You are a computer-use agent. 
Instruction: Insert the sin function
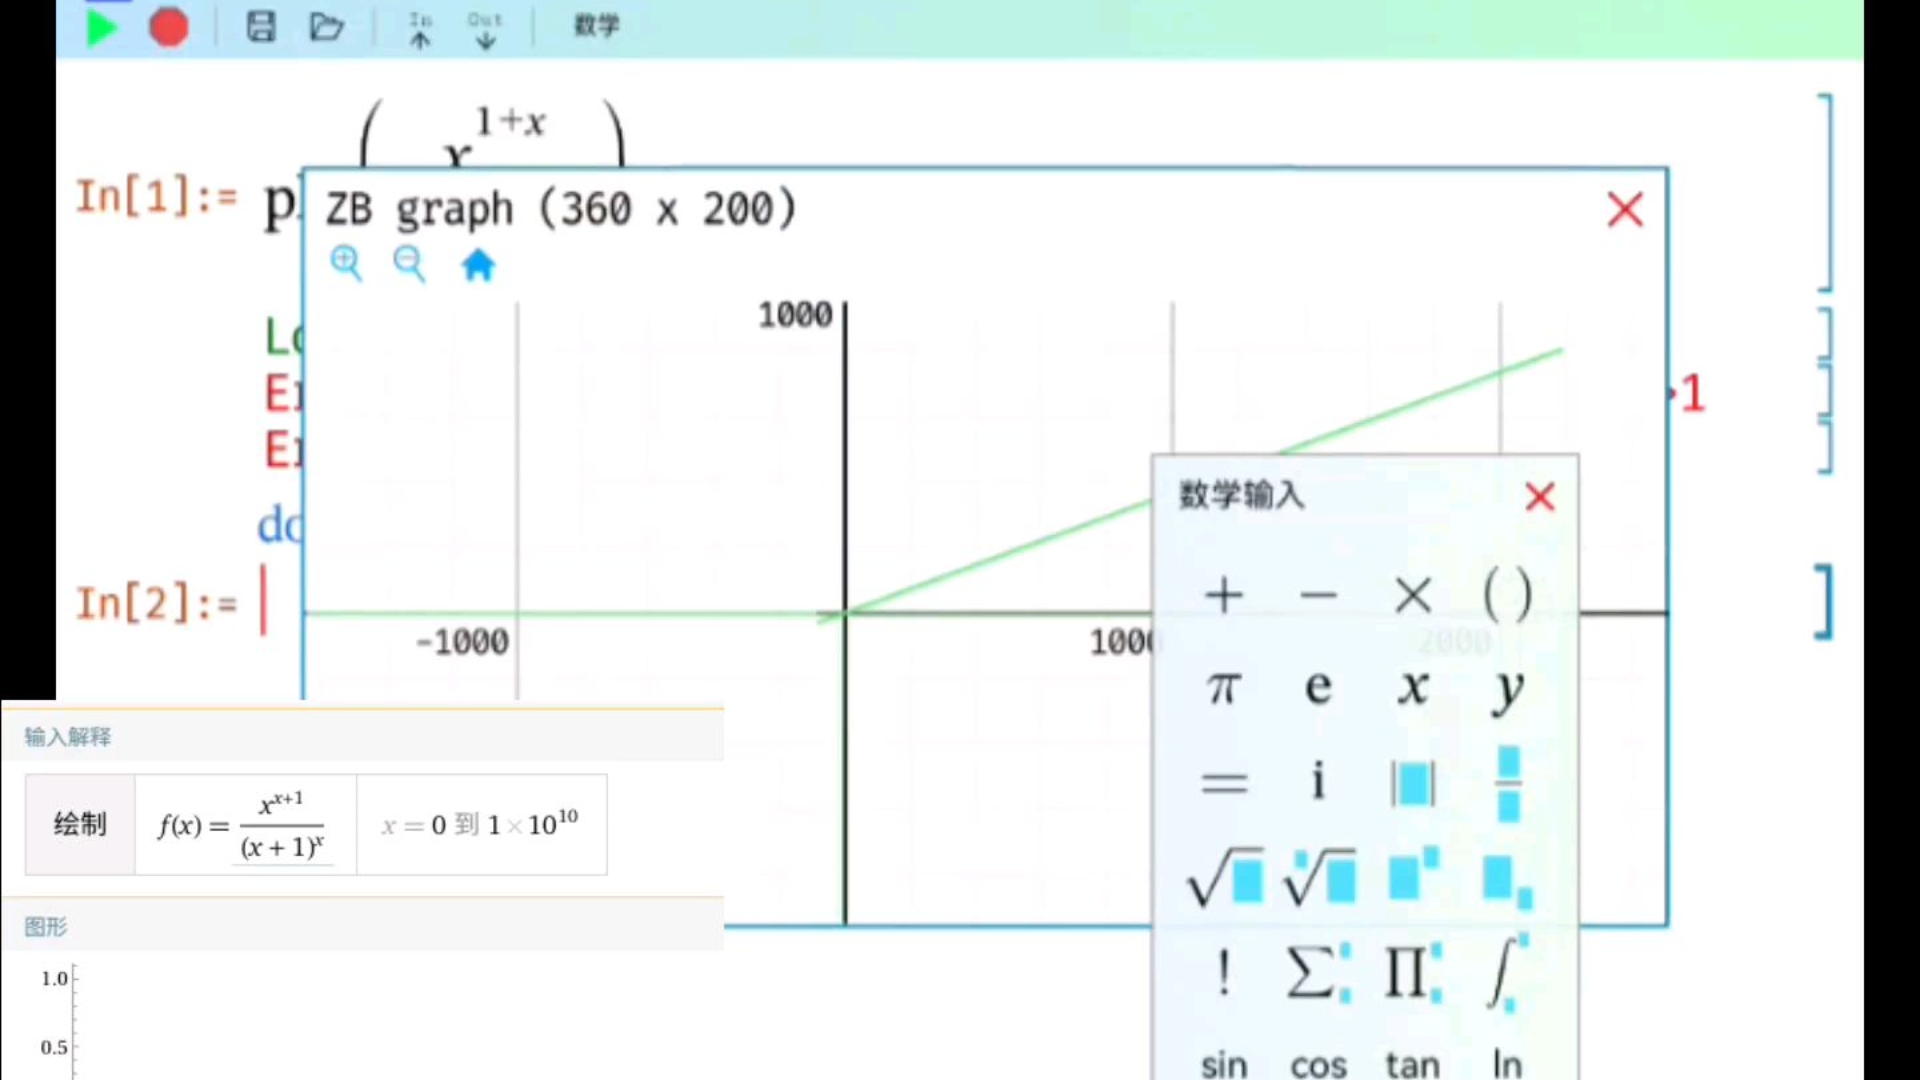pos(1223,1064)
